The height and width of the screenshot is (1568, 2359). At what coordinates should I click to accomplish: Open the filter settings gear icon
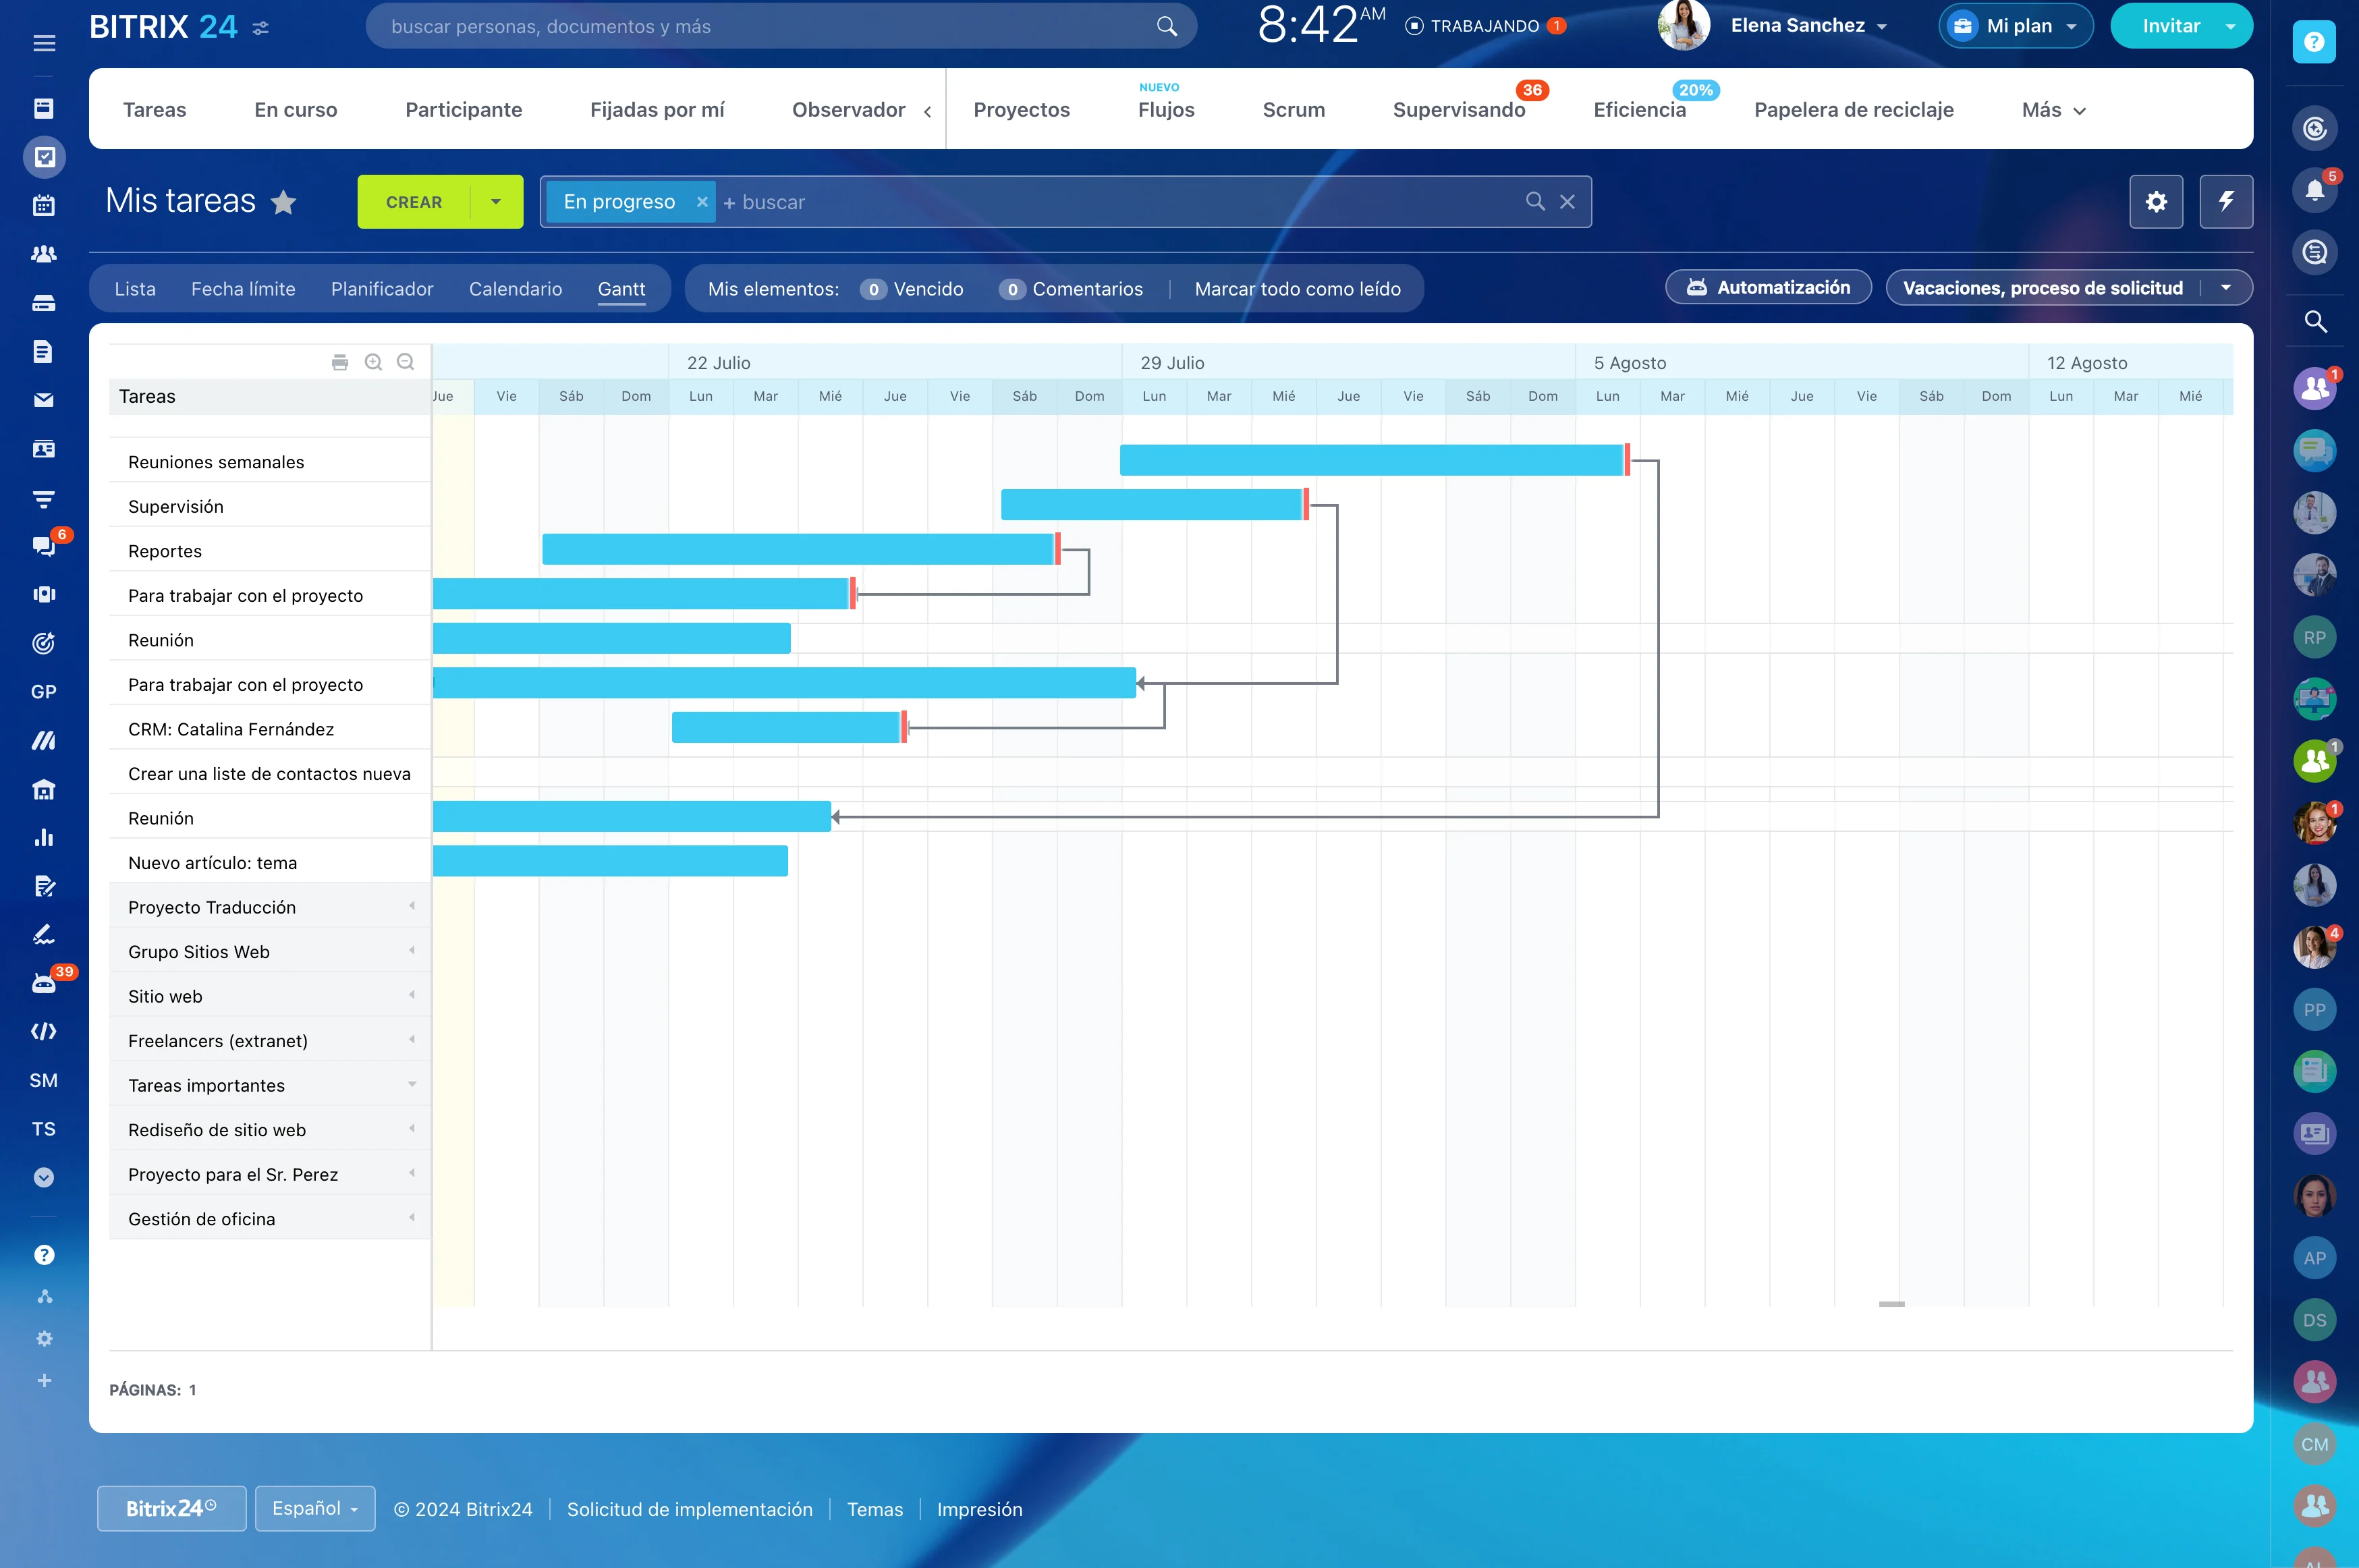tap(2156, 201)
